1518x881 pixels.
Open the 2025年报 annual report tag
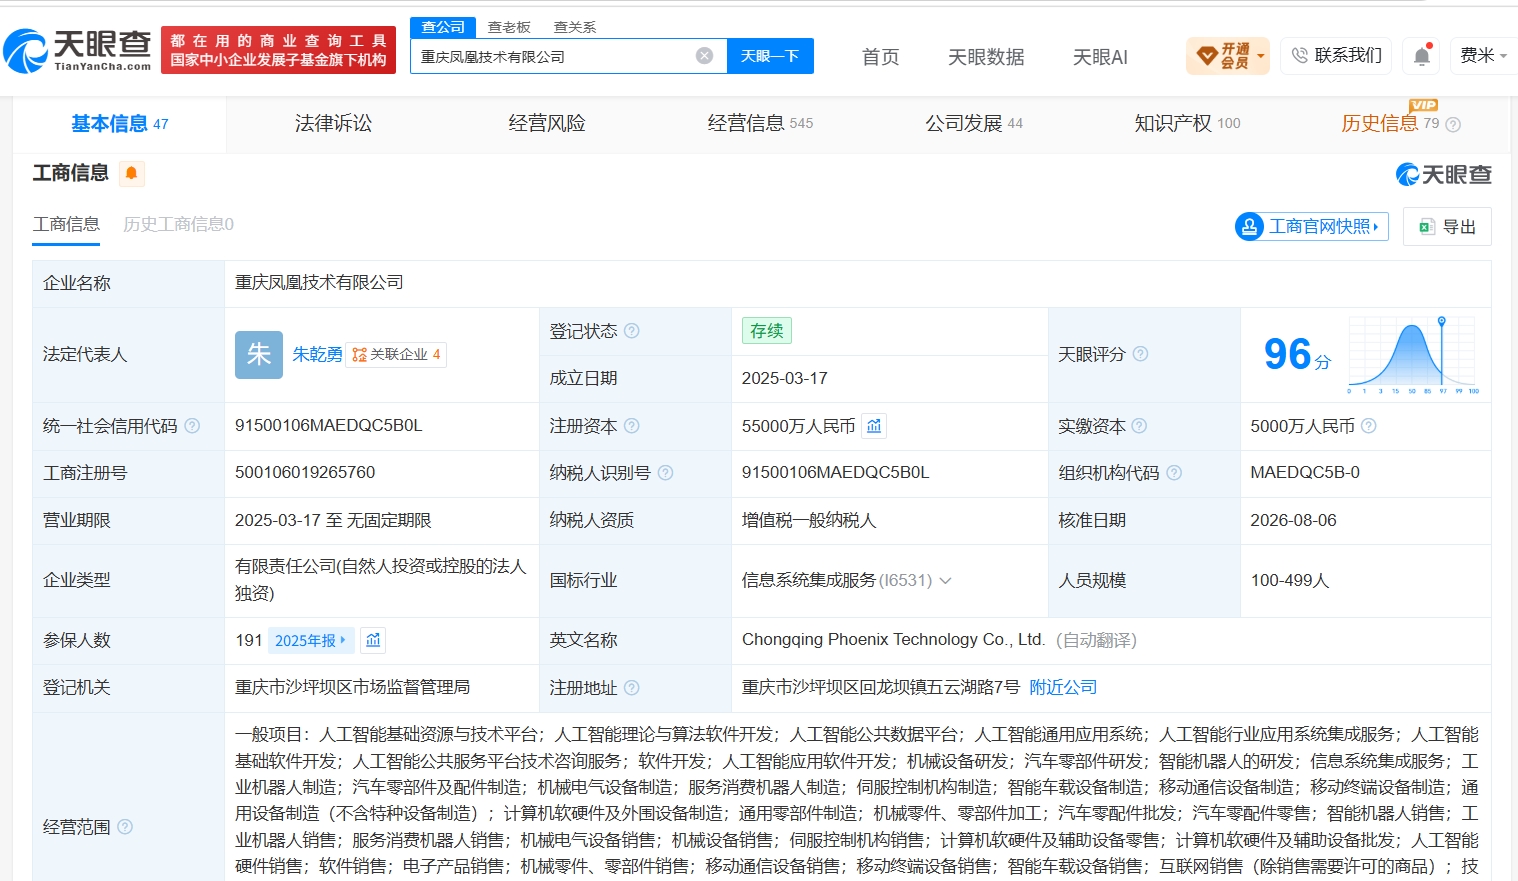click(x=310, y=640)
